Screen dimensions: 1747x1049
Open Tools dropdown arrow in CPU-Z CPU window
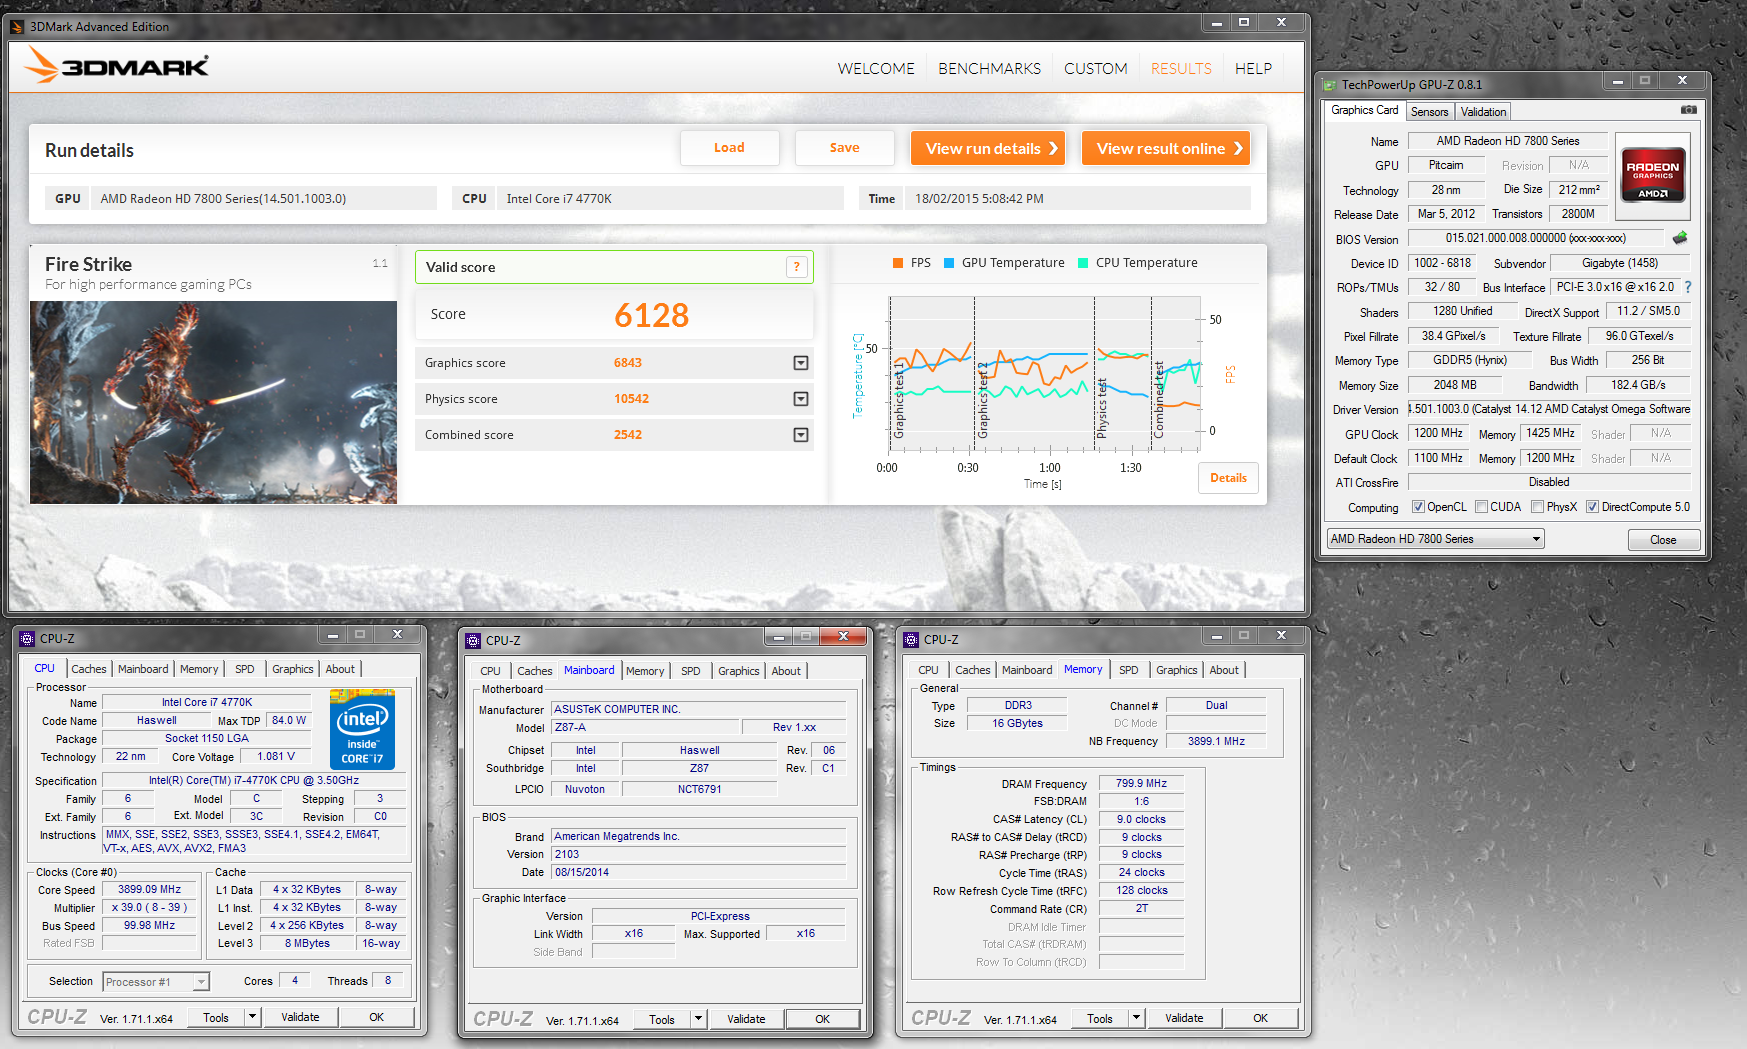tap(252, 1017)
